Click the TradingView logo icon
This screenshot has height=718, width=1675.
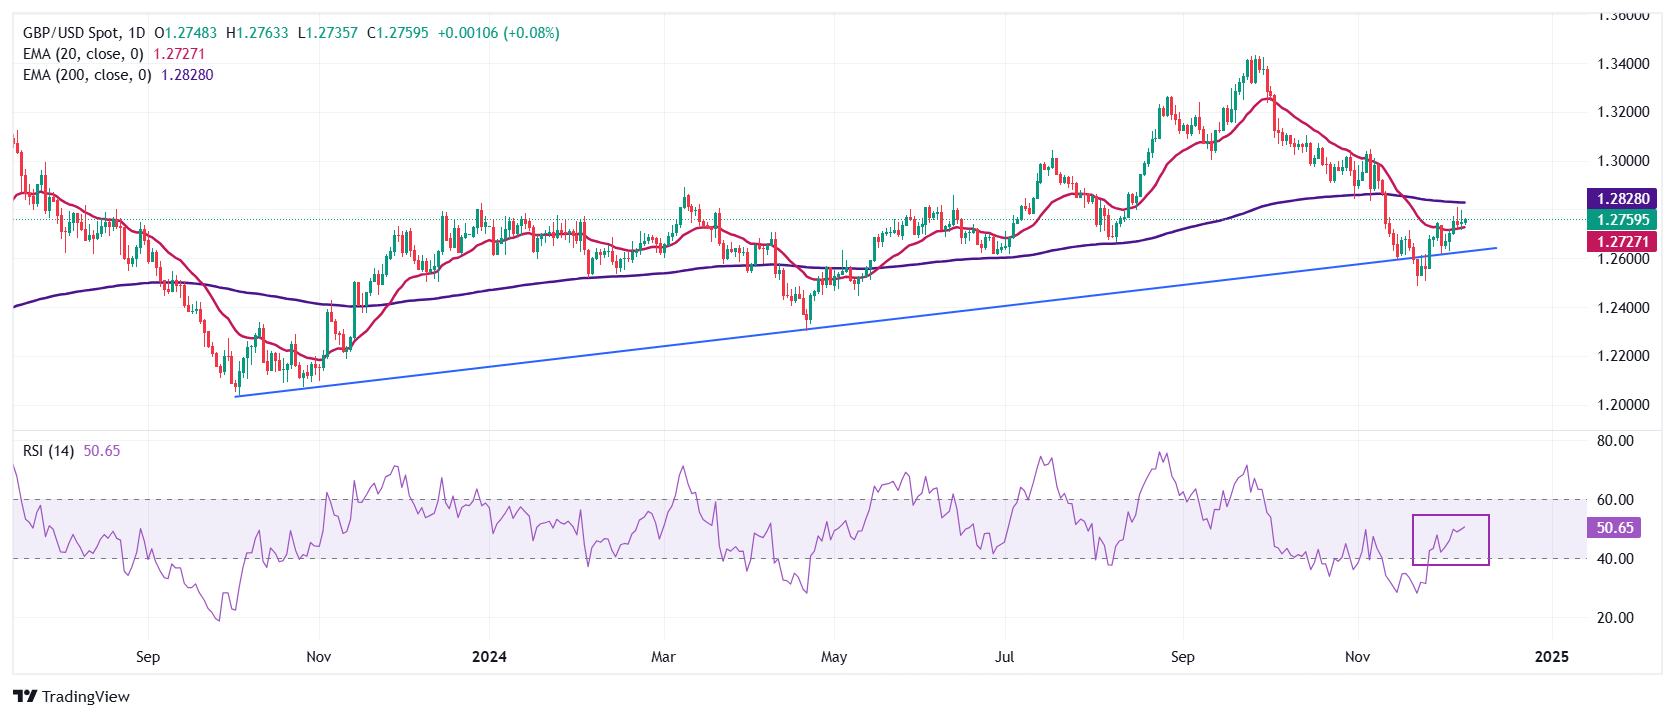25,696
